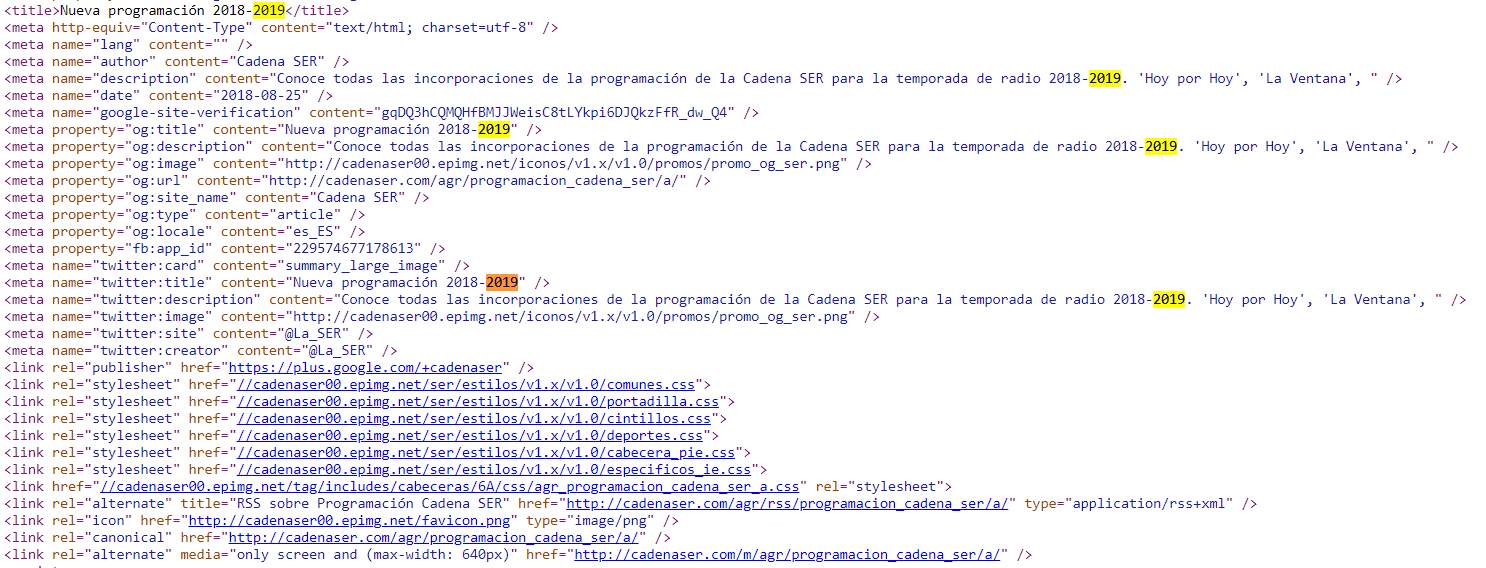Click Cadena SER in the author meta line
Image resolution: width=1486 pixels, height=568 pixels.
pyautogui.click(x=278, y=61)
